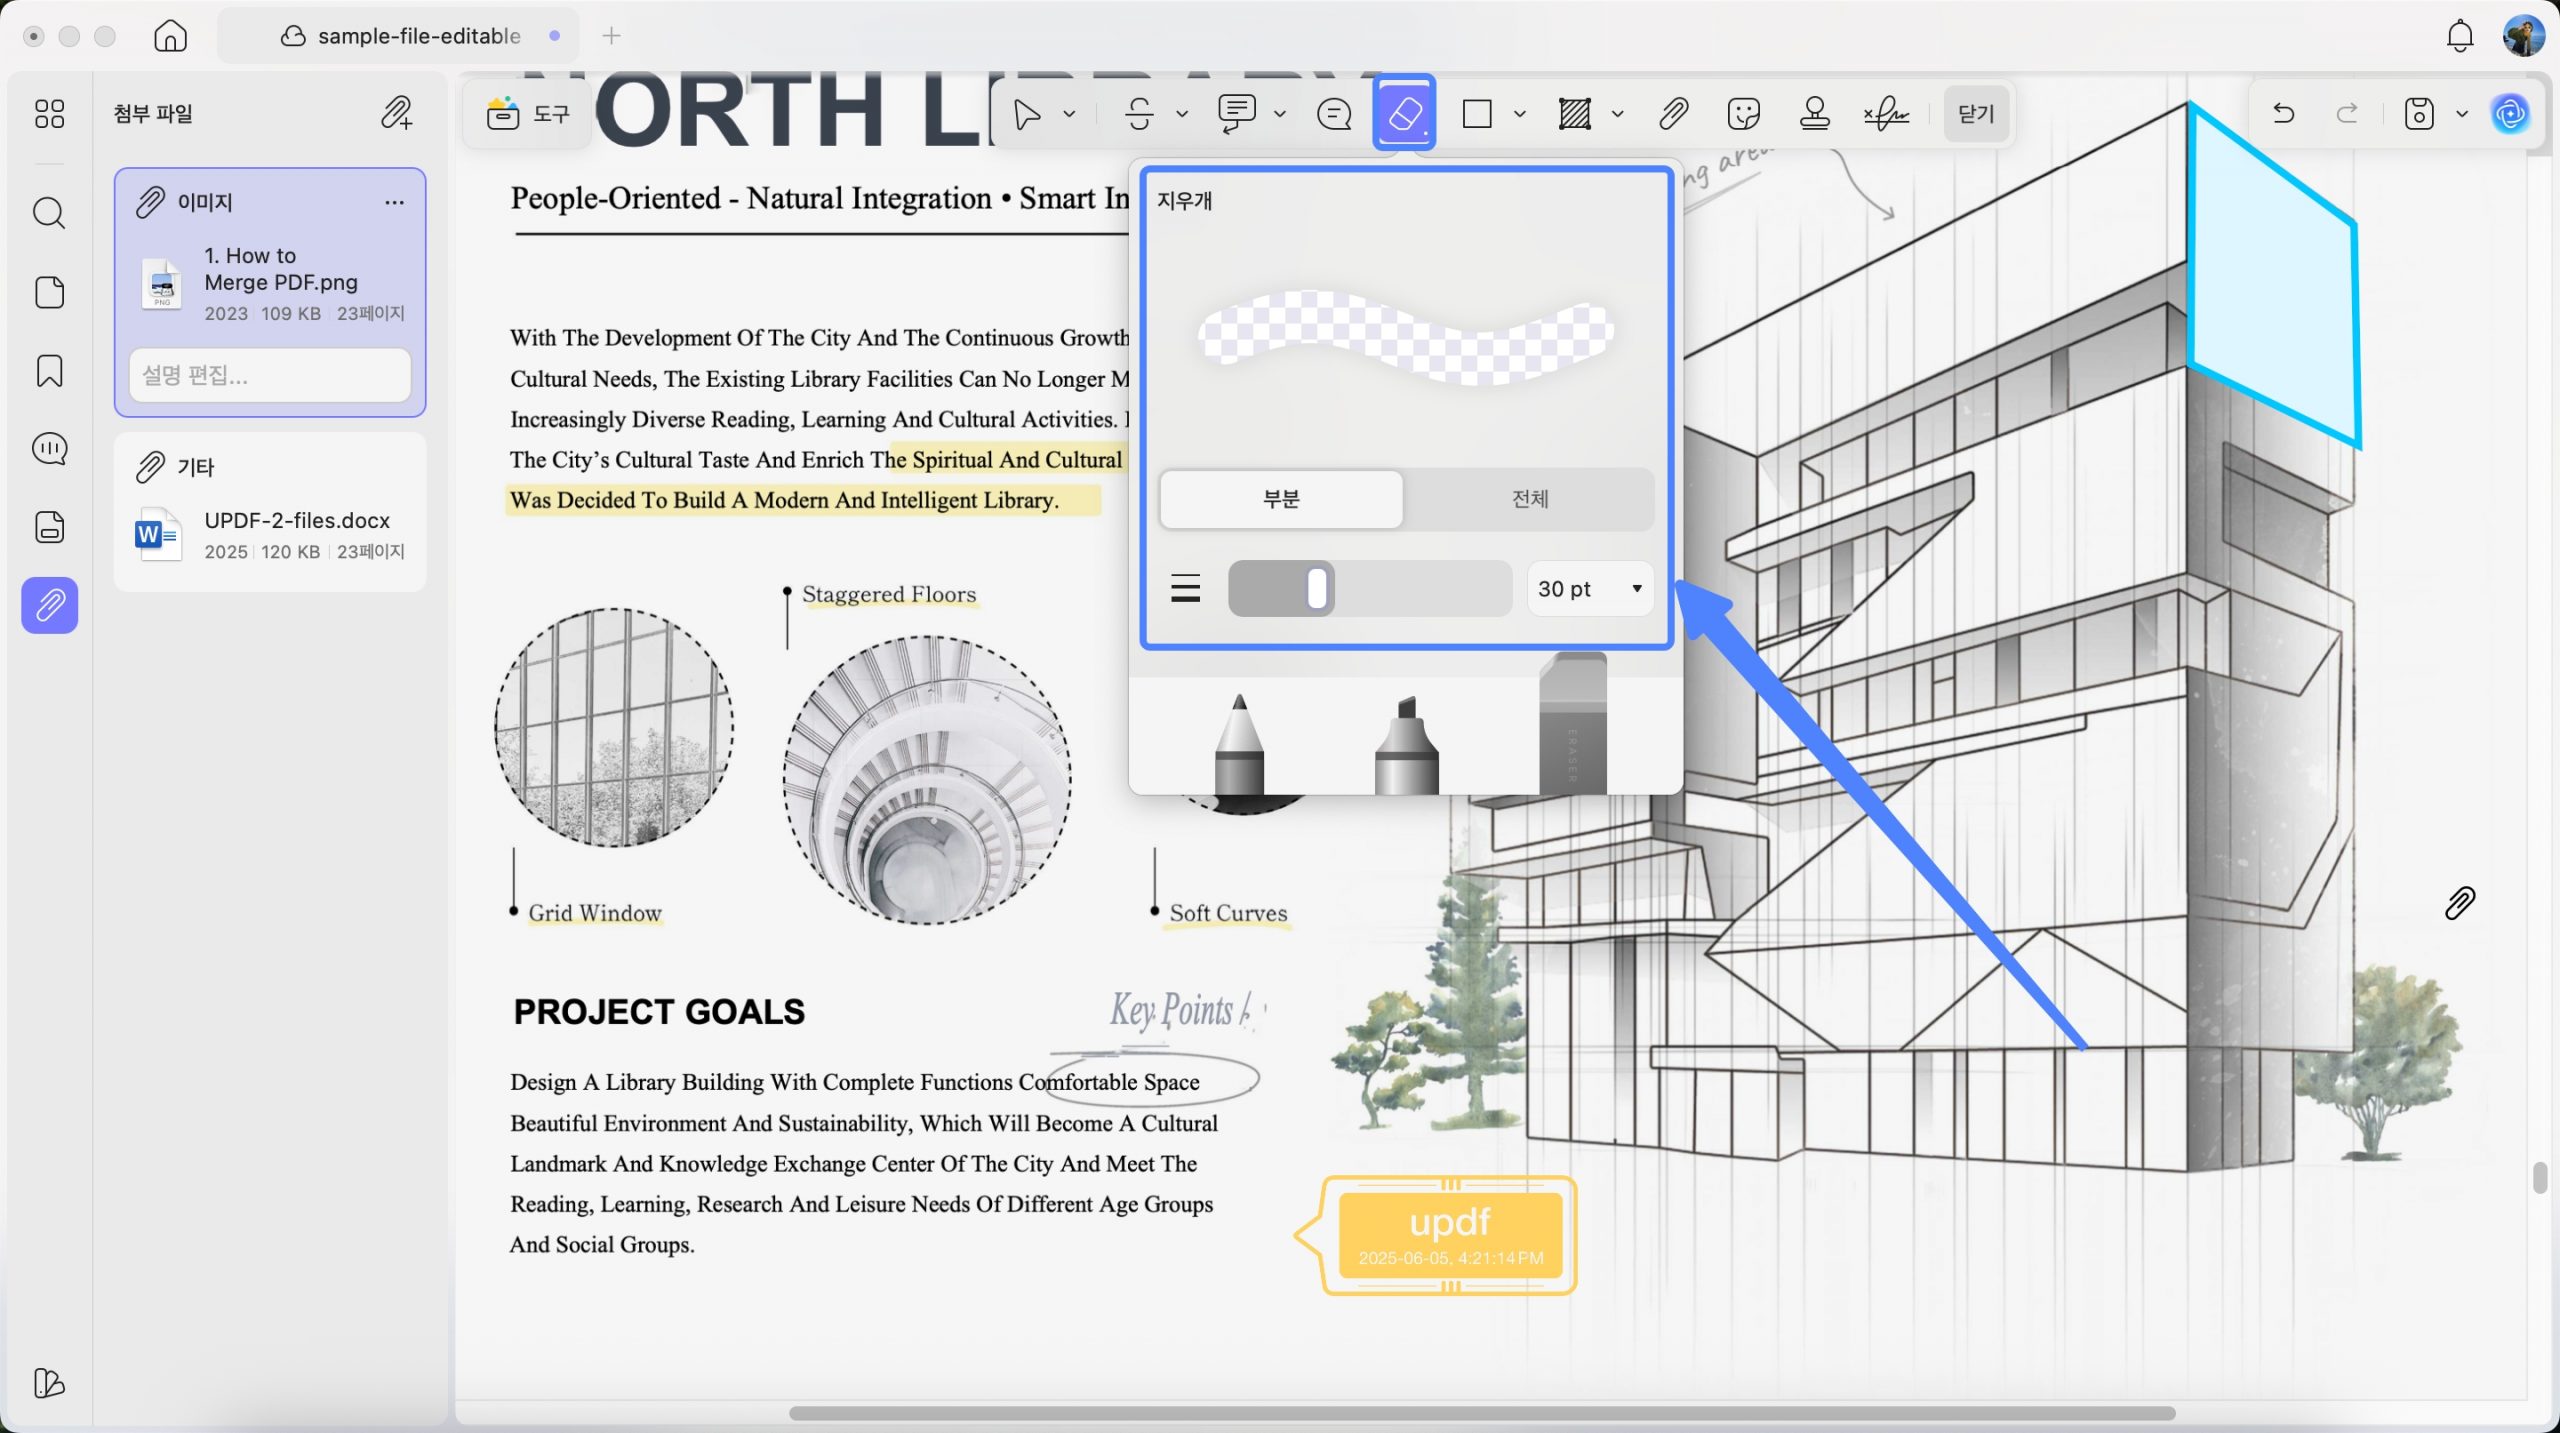The width and height of the screenshot is (2560, 1433).
Task: Add a new attachment in the panel
Action: click(x=396, y=113)
